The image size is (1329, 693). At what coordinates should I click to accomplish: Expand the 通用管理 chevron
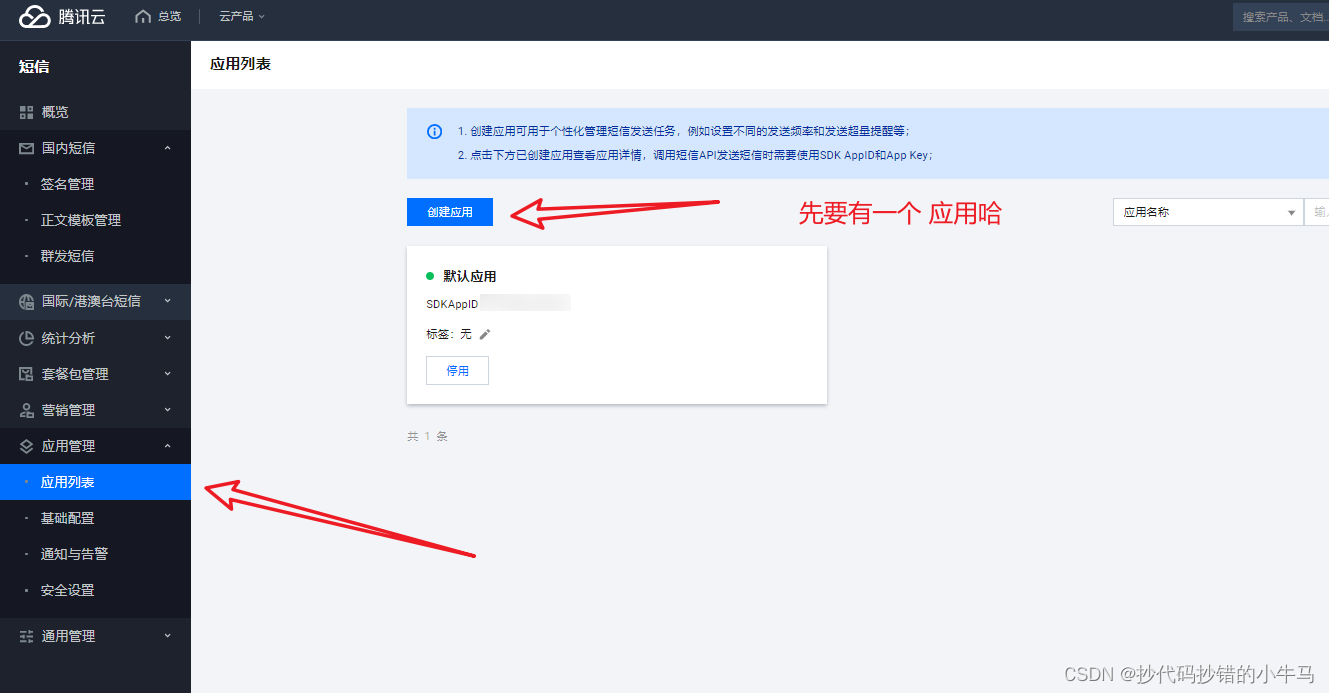(167, 636)
